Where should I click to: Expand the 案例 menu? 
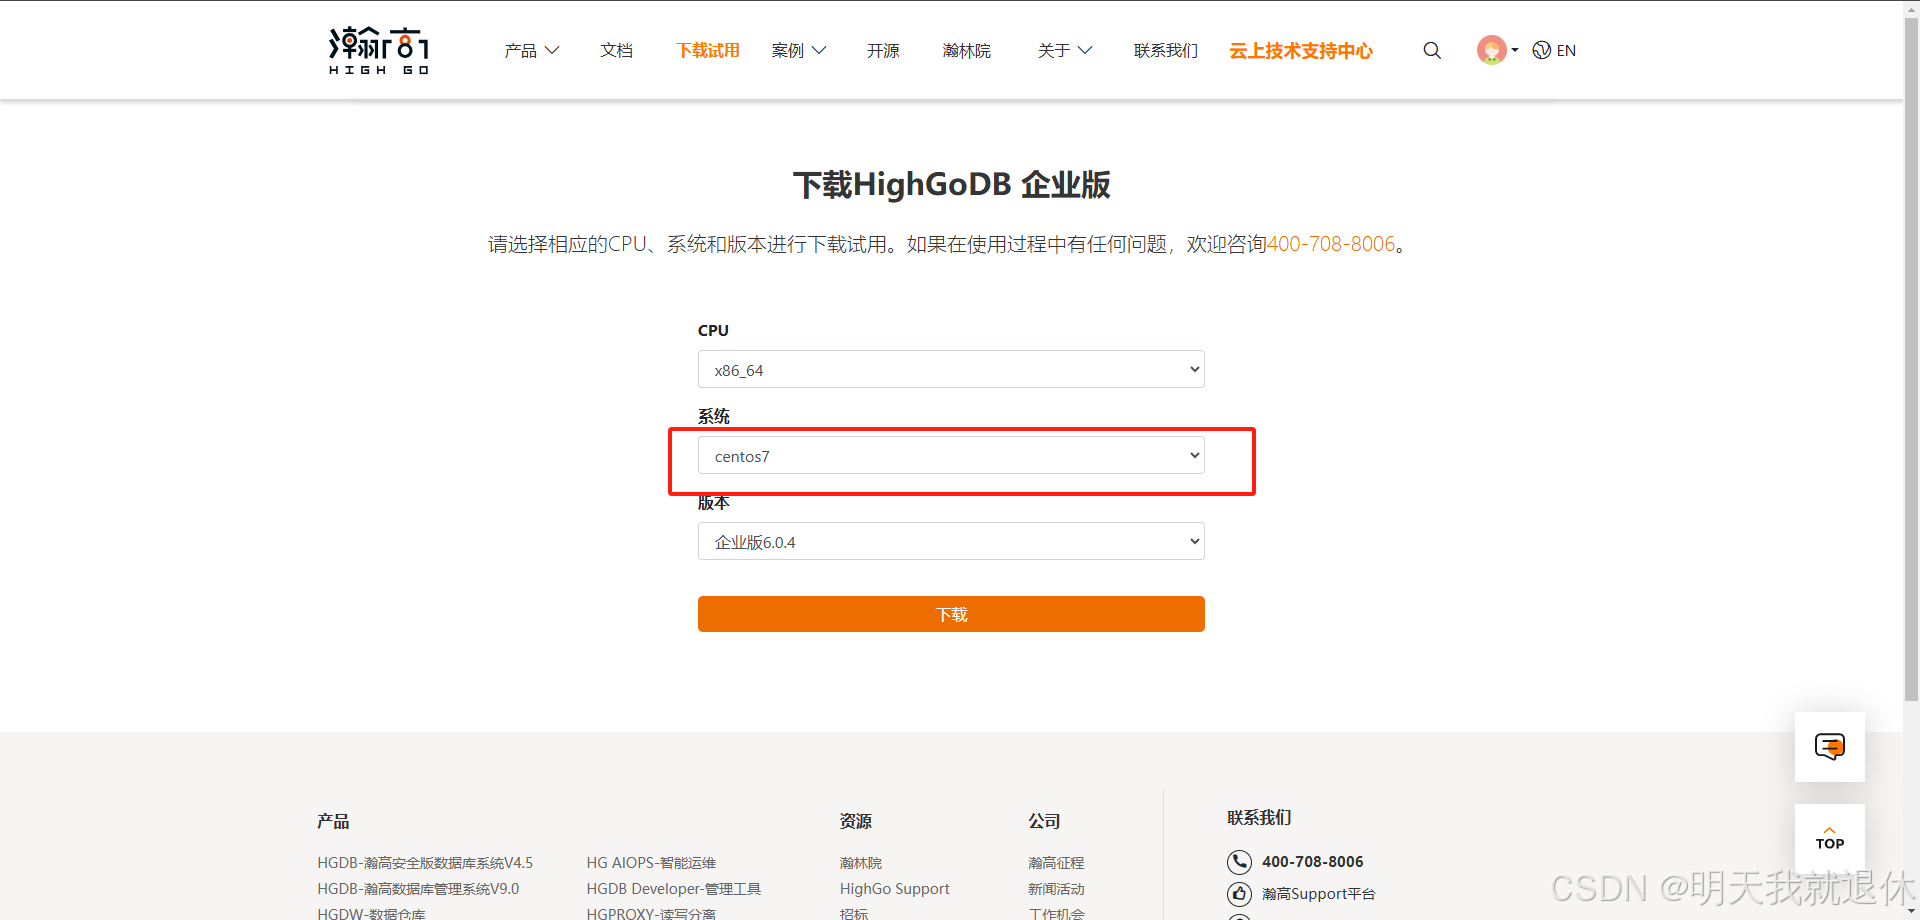click(799, 50)
